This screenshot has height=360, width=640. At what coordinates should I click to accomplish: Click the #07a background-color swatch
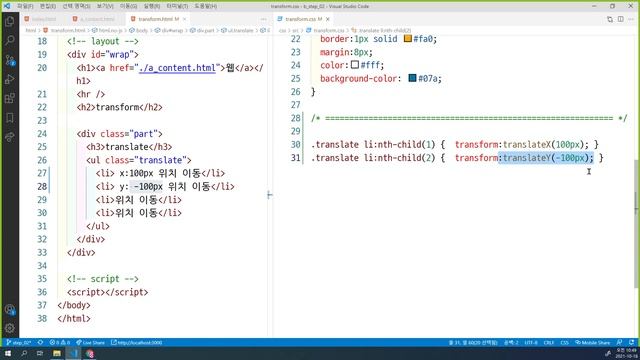coord(412,78)
